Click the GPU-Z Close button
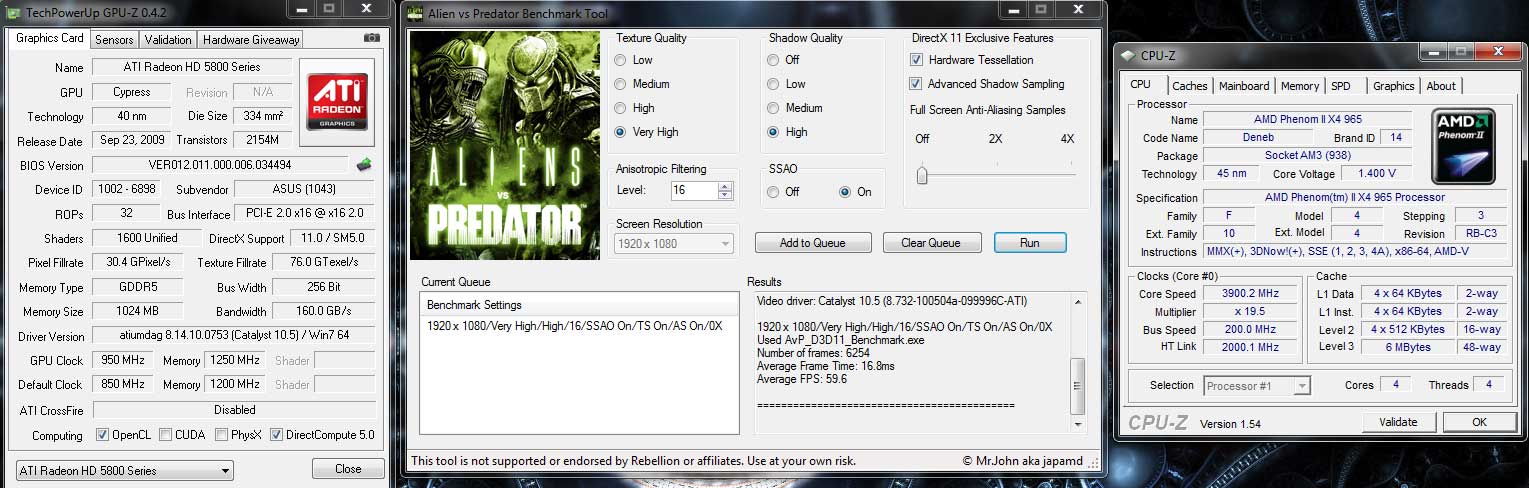 [x=348, y=469]
